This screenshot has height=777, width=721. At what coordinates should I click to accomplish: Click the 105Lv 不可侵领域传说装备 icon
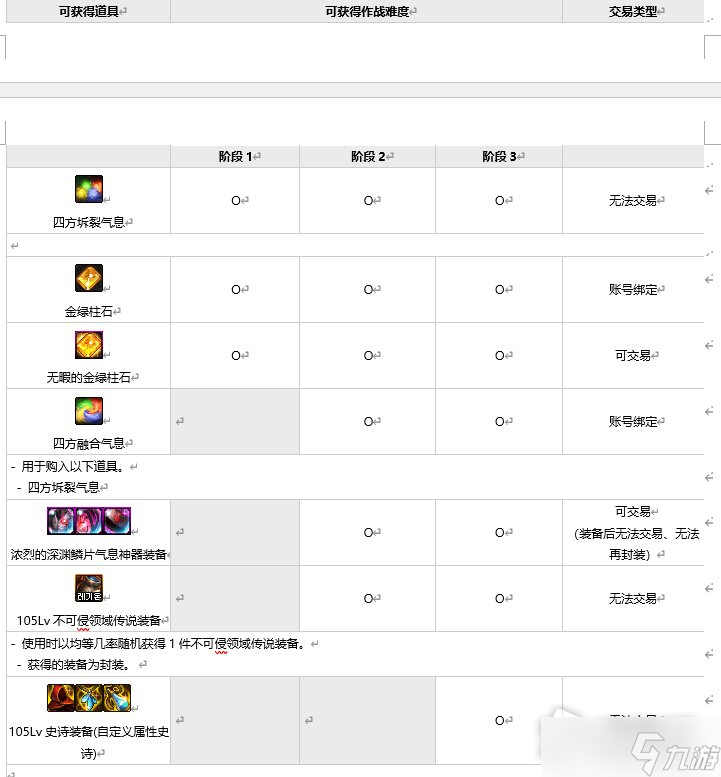[x=89, y=588]
